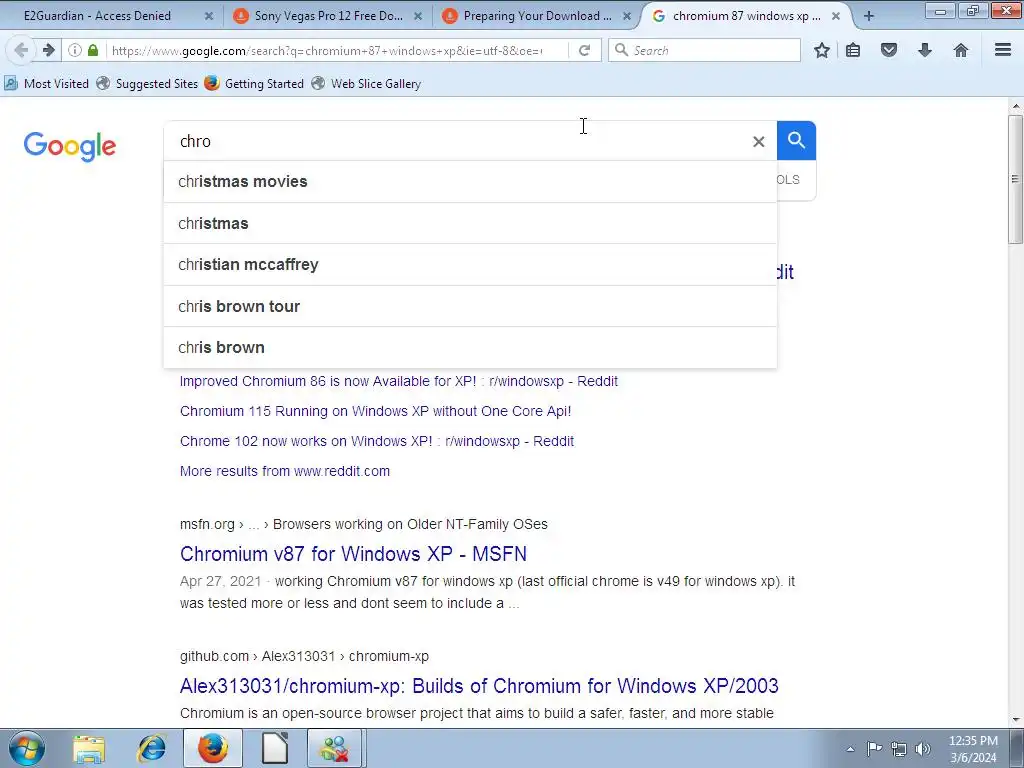The image size is (1024, 768).
Task: Close the chromium 87 windows xp tab
Action: click(x=836, y=16)
